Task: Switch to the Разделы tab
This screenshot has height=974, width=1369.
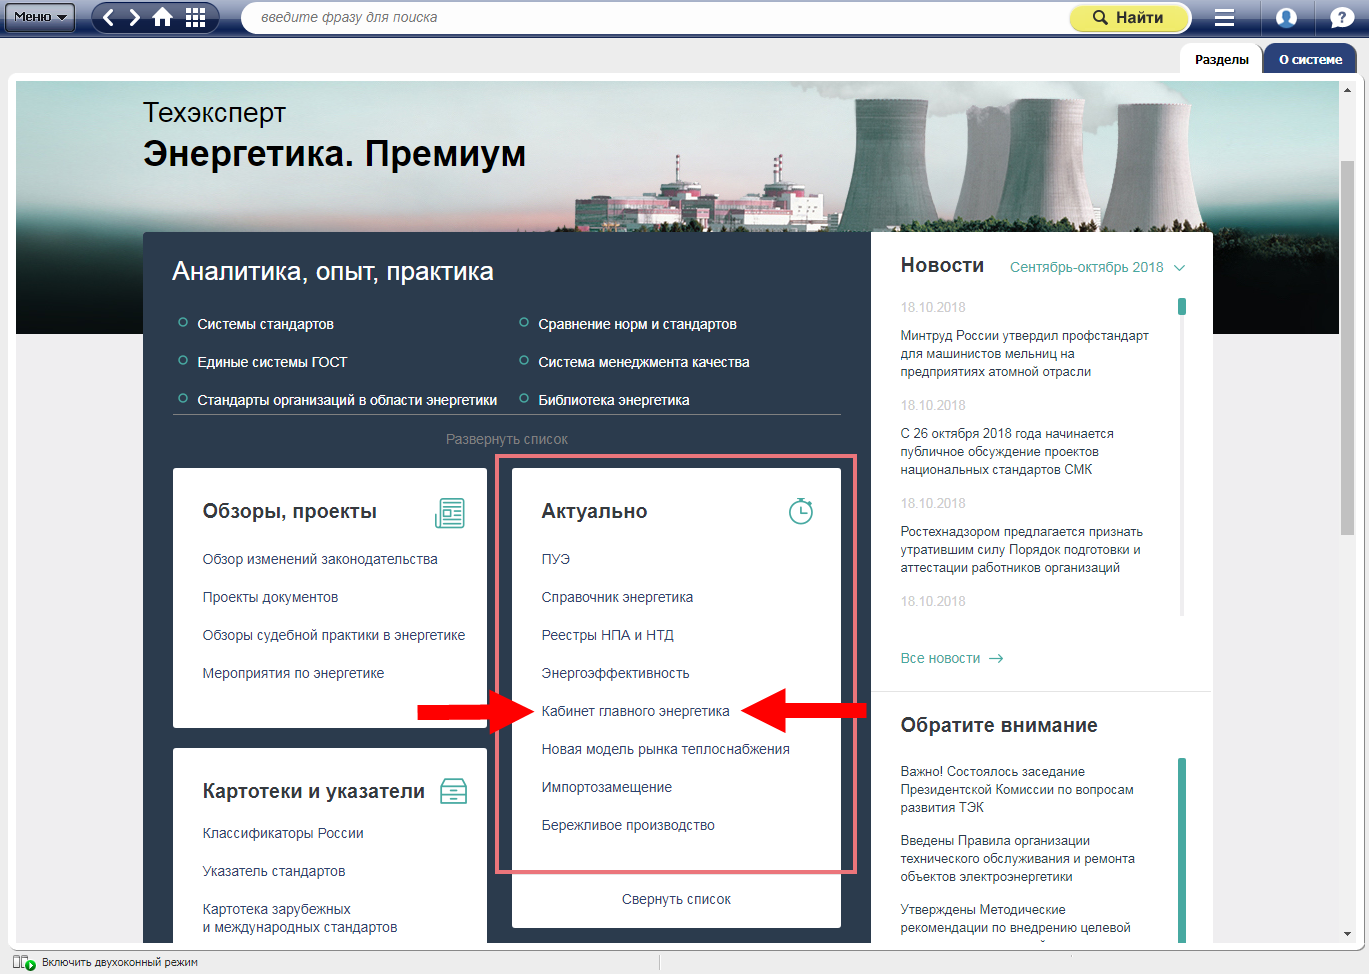Action: [1221, 59]
